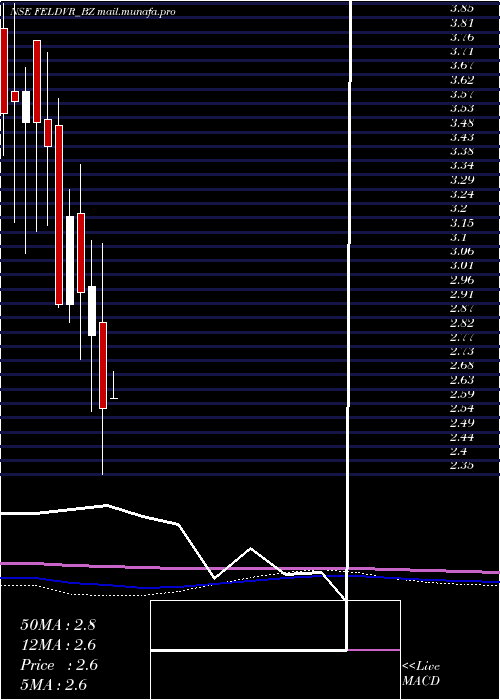Click the 2.73 price axis label
The width and height of the screenshot is (500, 700).
point(462,351)
